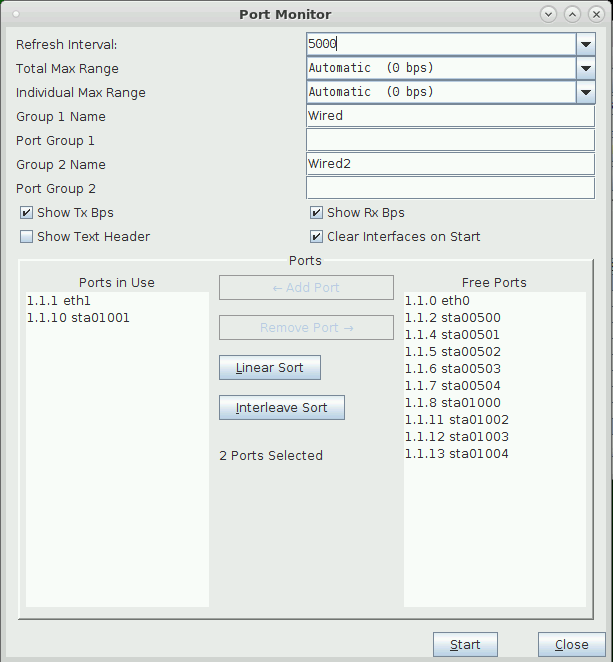Uncheck the Show Rx Bps option

pyautogui.click(x=317, y=213)
